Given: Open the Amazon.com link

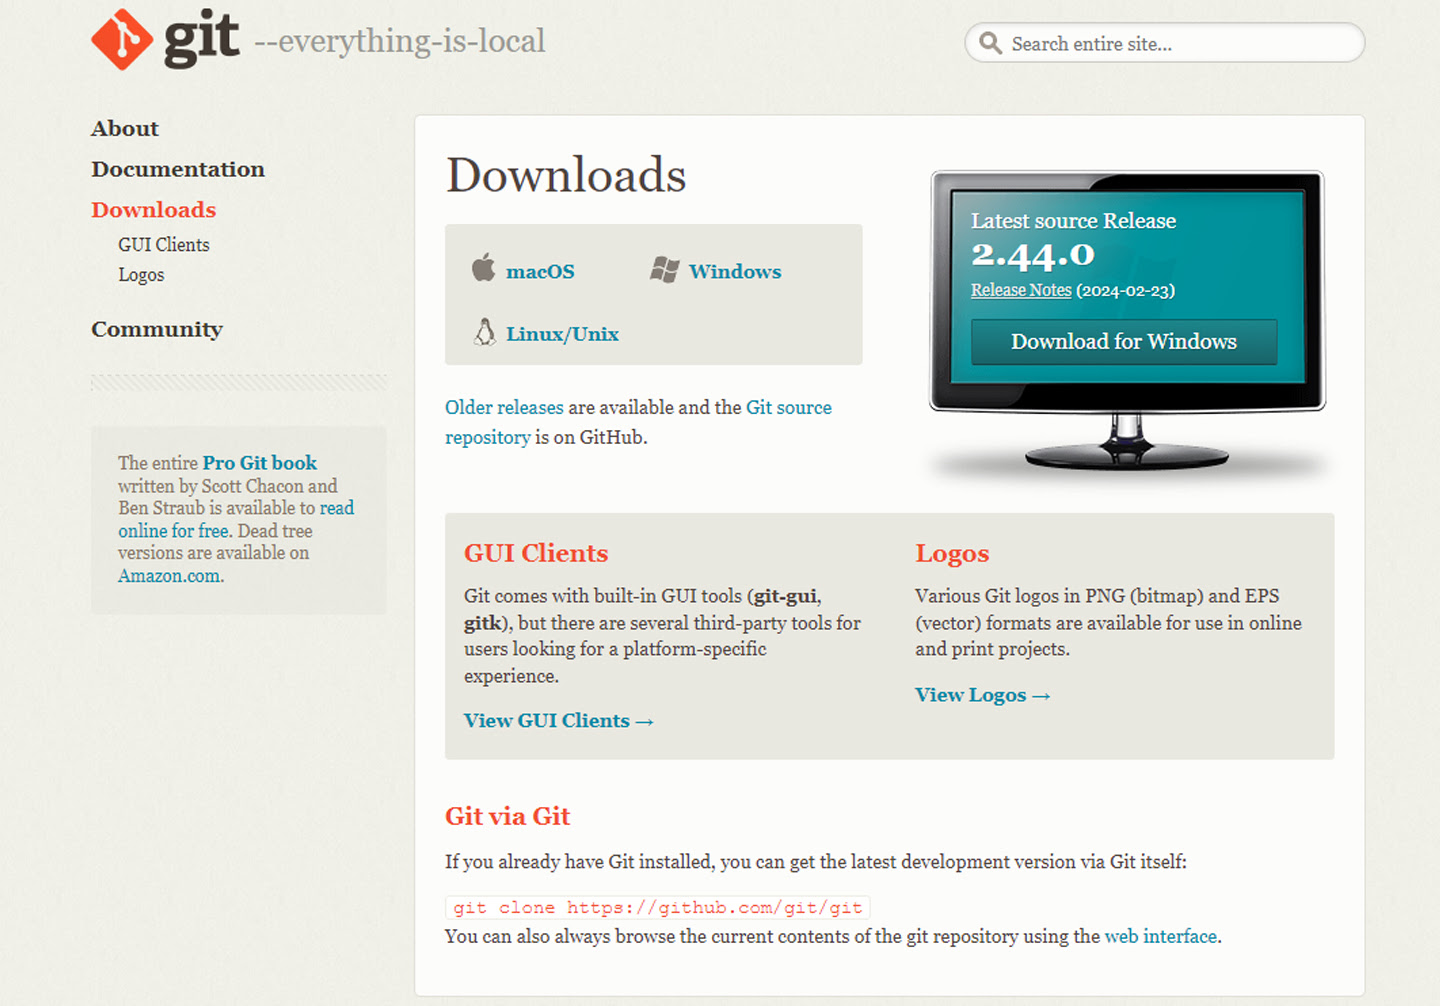Looking at the screenshot, I should (x=168, y=575).
